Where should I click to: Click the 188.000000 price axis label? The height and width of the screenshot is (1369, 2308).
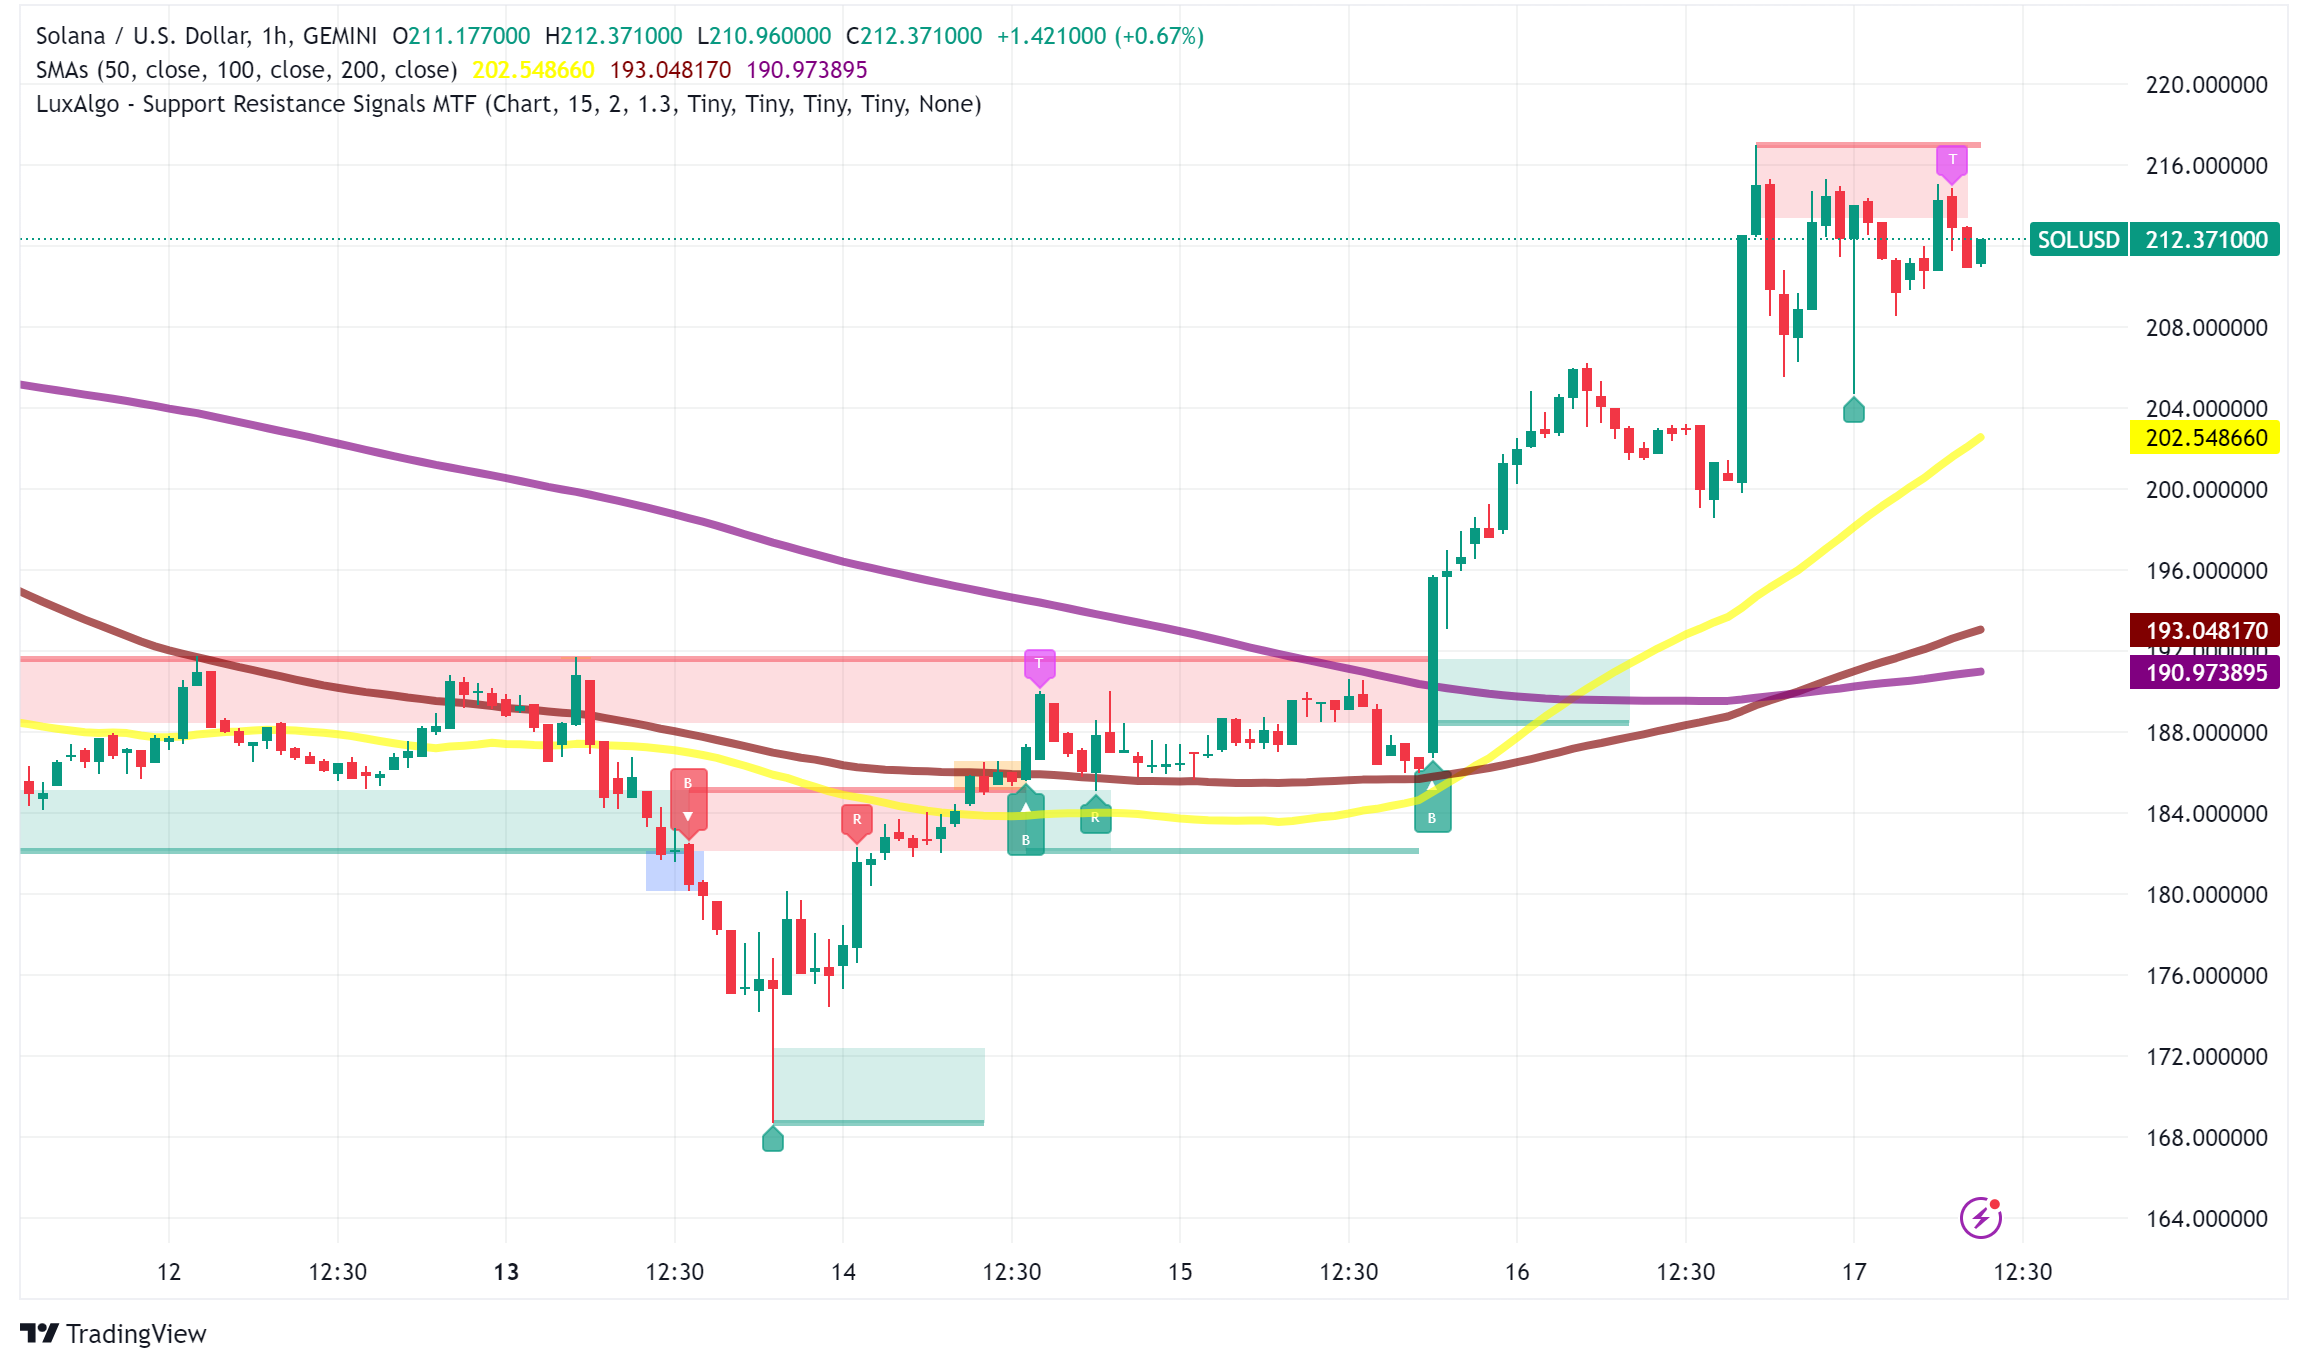point(2206,733)
